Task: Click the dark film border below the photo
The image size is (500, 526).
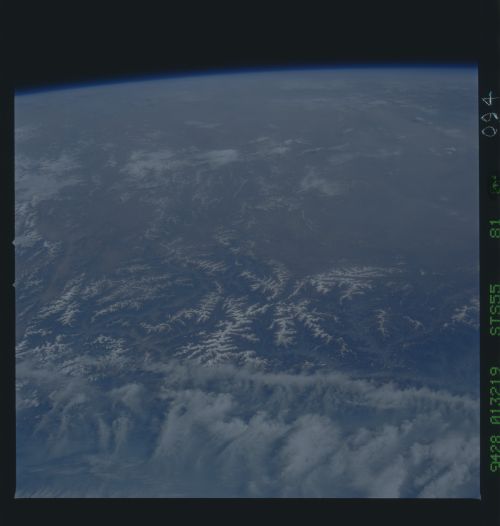Action: pos(248,512)
